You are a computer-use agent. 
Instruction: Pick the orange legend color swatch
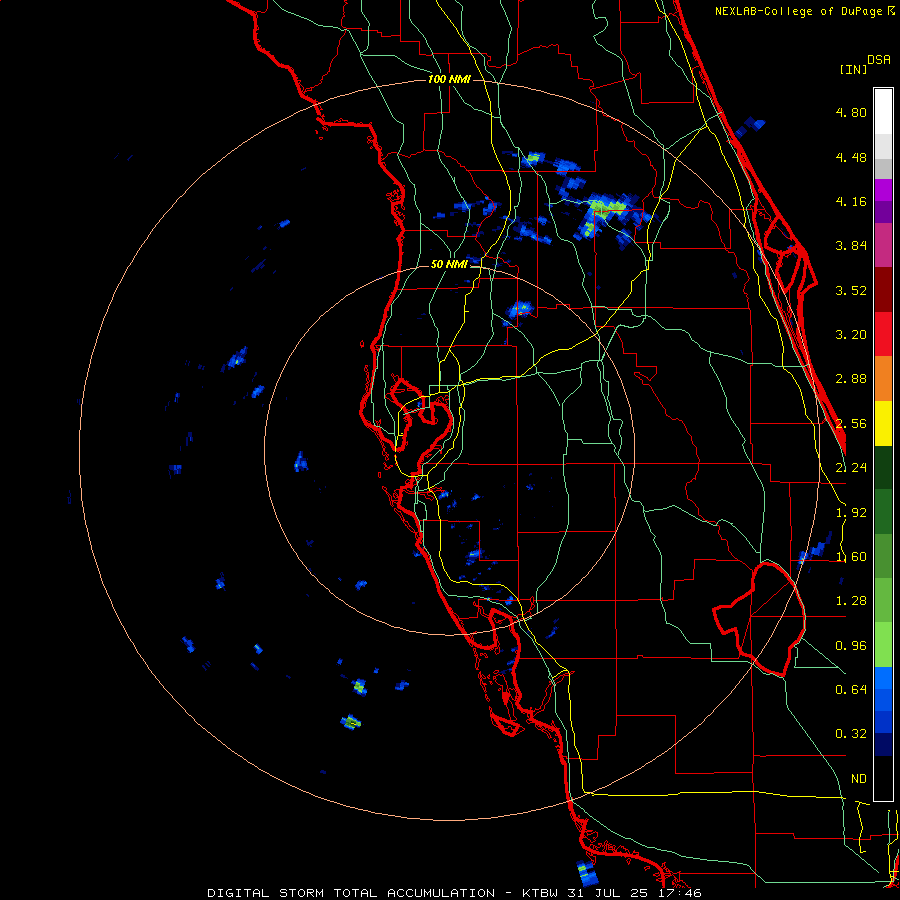coord(883,379)
